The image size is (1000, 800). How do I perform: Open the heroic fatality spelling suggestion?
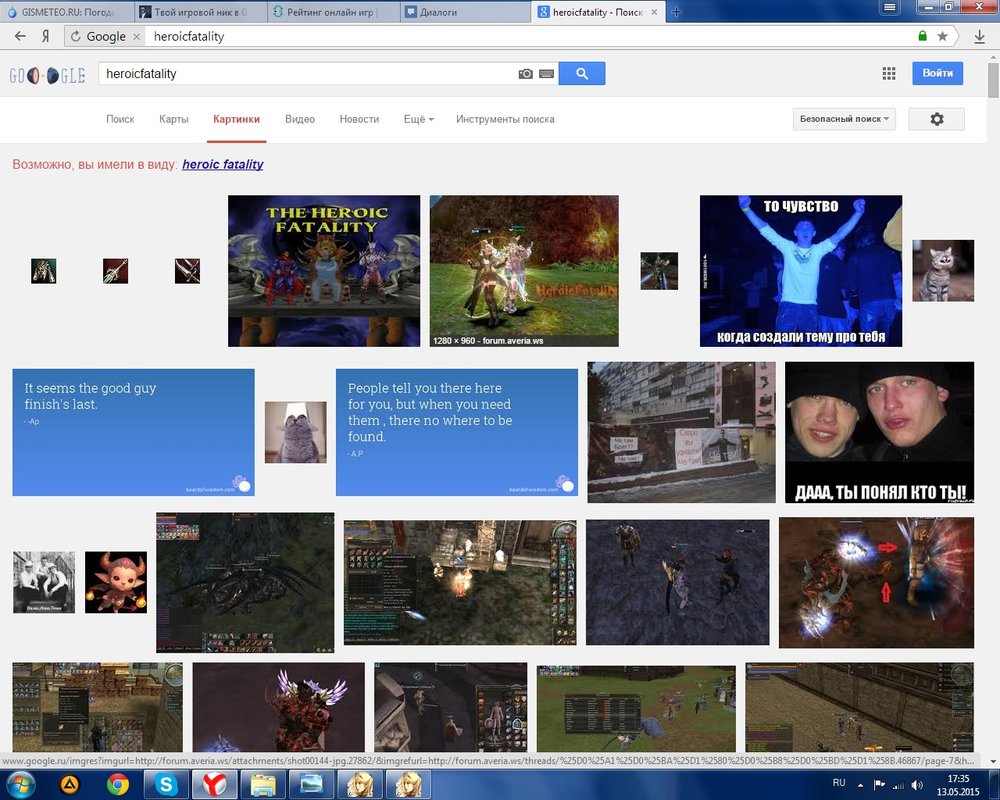point(222,164)
